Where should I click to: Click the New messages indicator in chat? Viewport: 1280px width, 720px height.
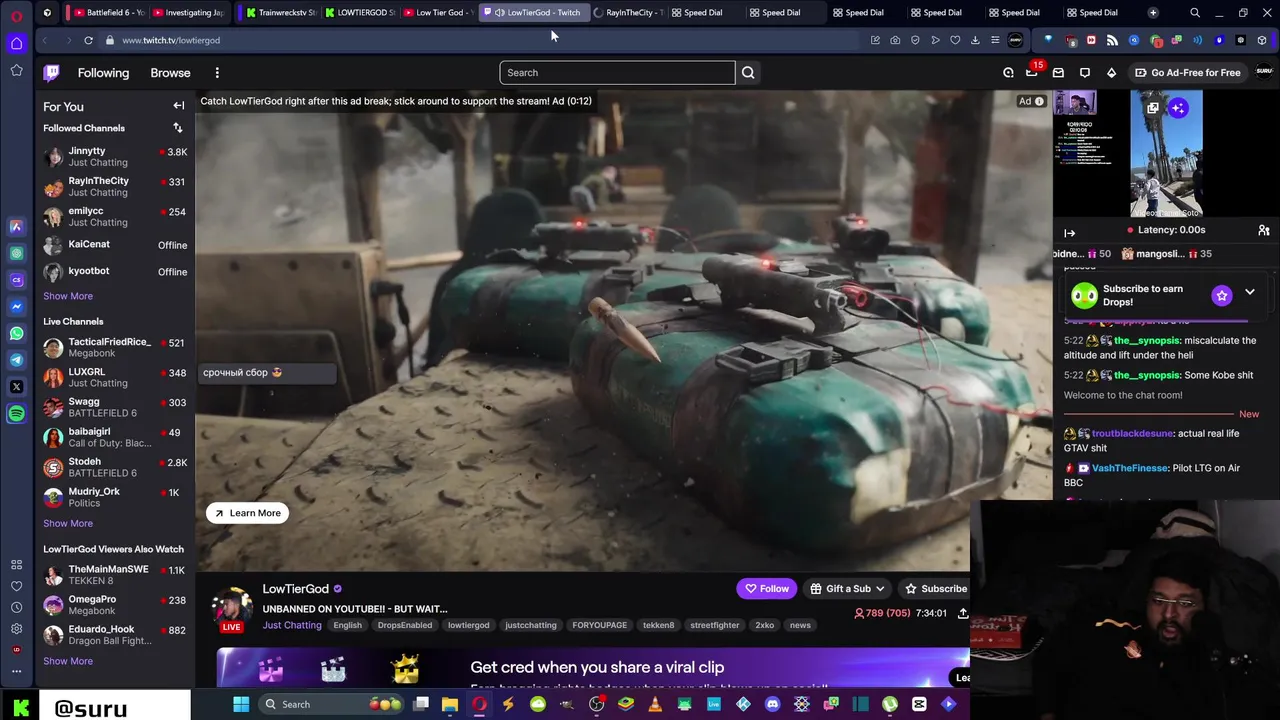[1249, 414]
